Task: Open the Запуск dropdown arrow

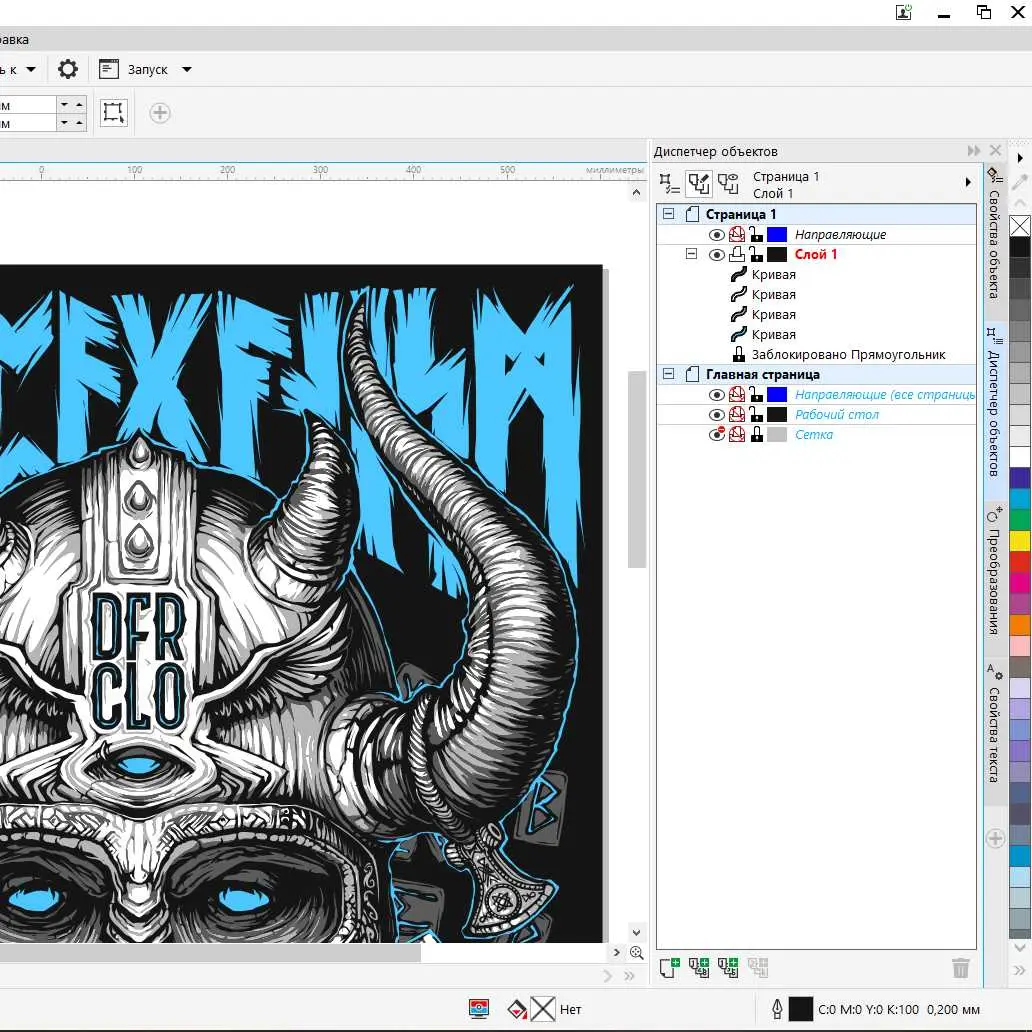Action: [187, 70]
